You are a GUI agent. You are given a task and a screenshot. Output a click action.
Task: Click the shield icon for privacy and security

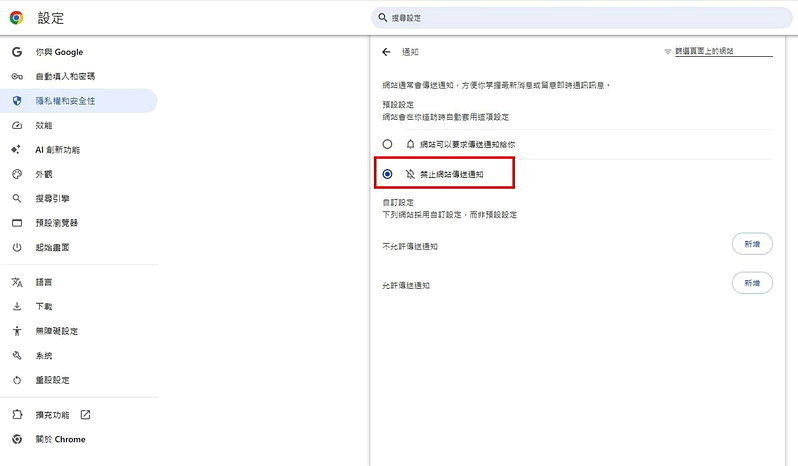[17, 101]
